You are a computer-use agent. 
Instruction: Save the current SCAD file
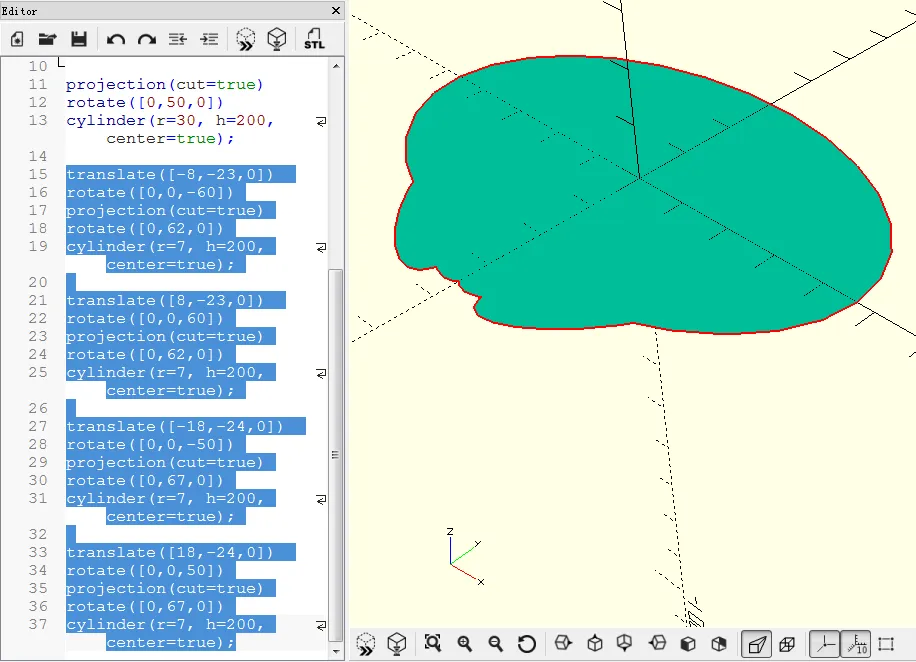tap(79, 39)
